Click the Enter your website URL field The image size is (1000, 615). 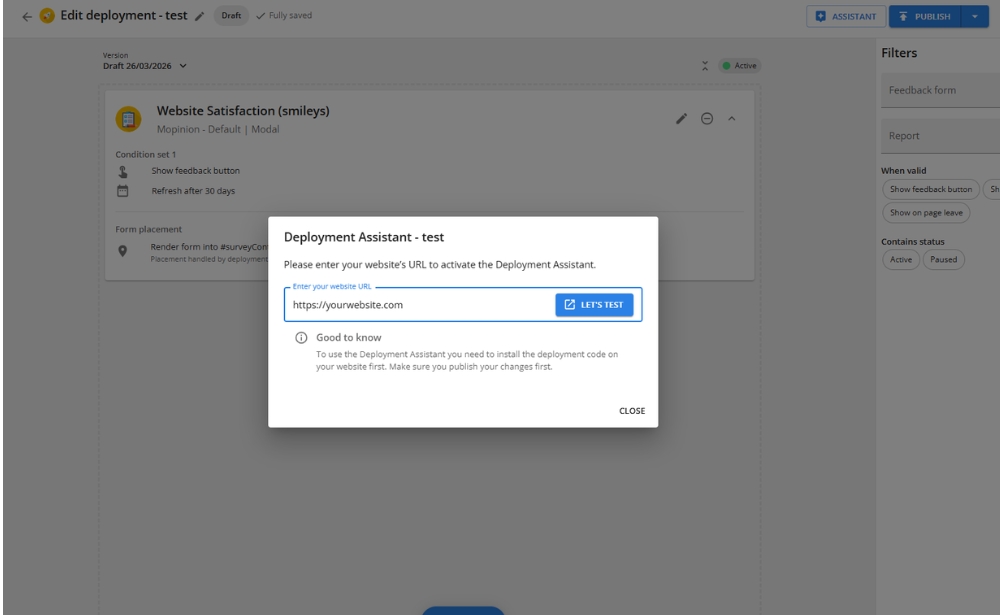[x=410, y=305]
